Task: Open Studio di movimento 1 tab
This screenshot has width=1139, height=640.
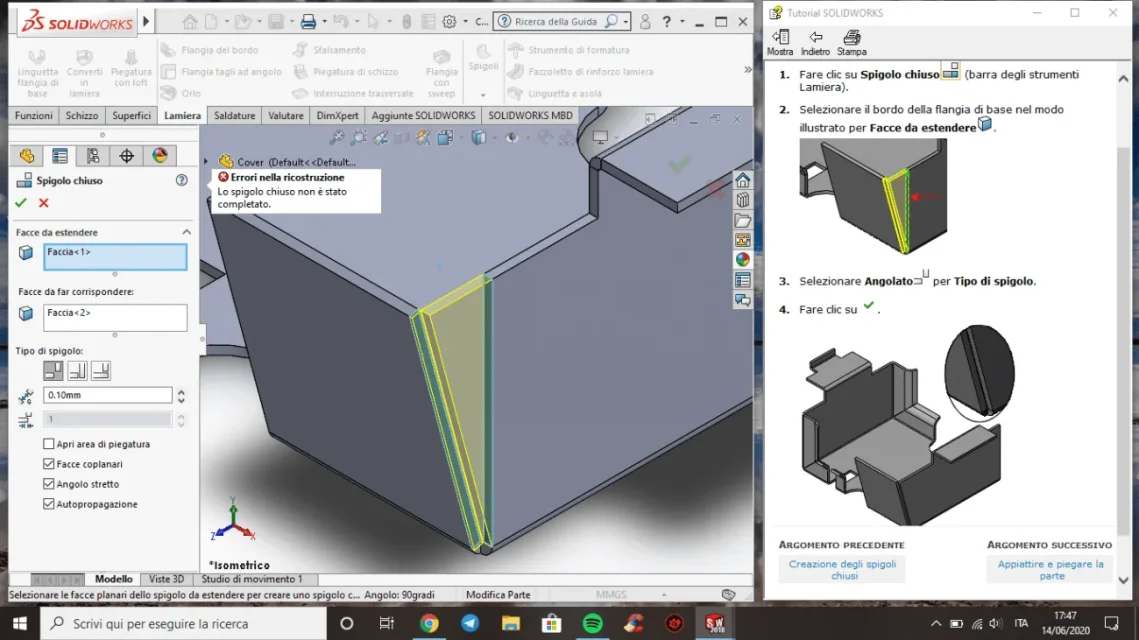Action: [251, 579]
